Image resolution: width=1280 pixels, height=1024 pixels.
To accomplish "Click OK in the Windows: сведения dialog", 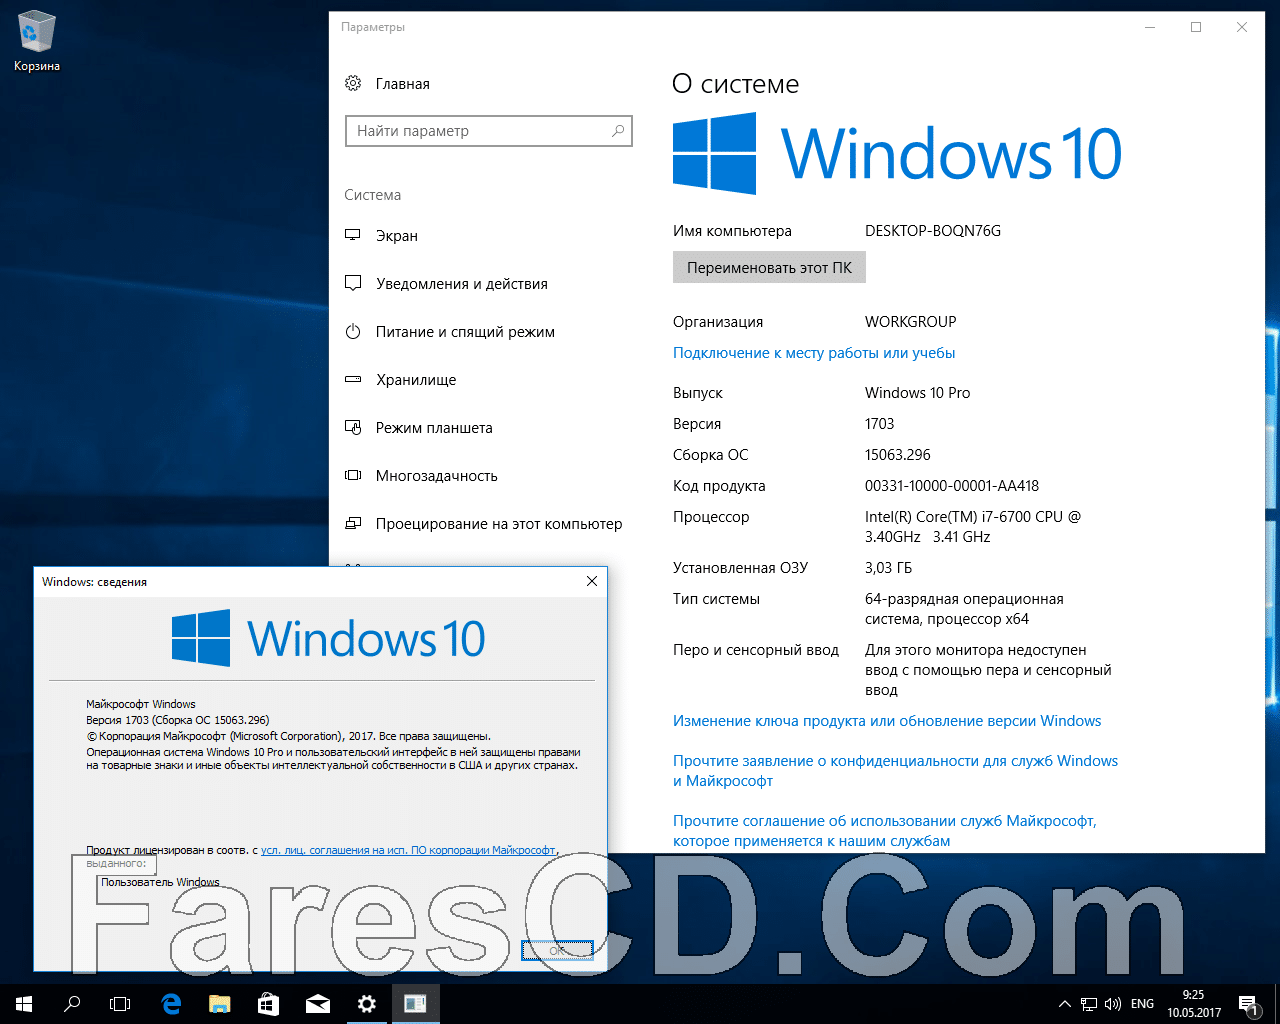I will [558, 951].
